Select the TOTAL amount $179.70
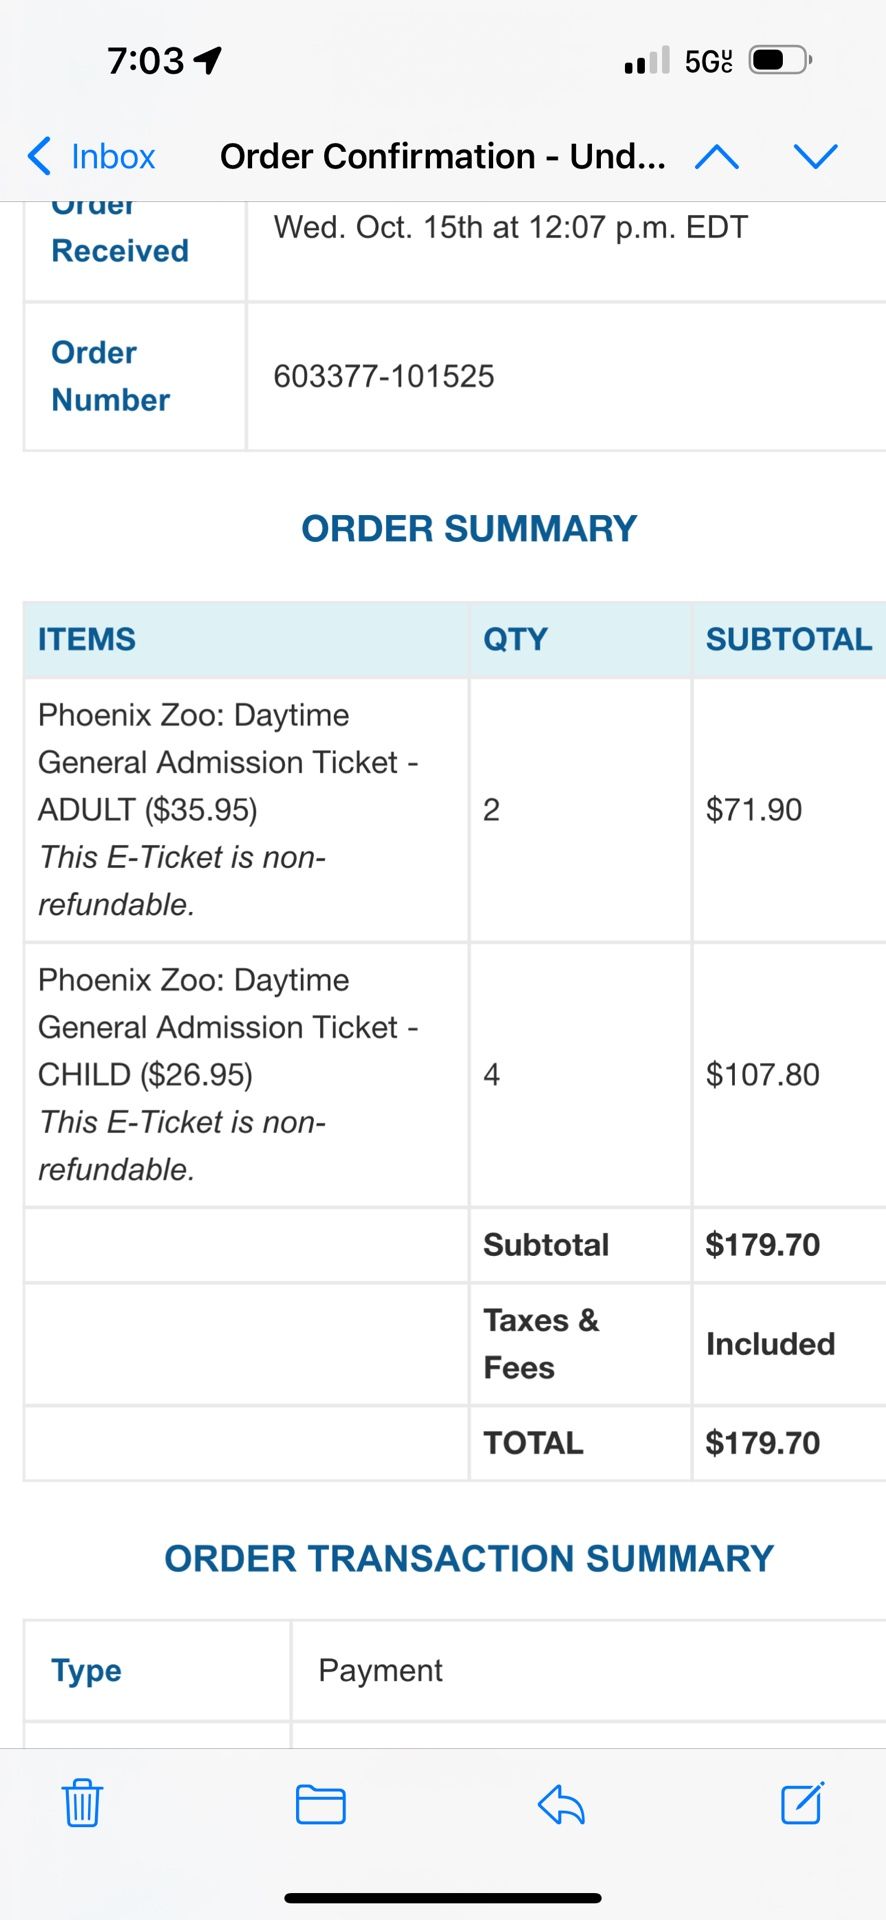886x1920 pixels. 764,1443
